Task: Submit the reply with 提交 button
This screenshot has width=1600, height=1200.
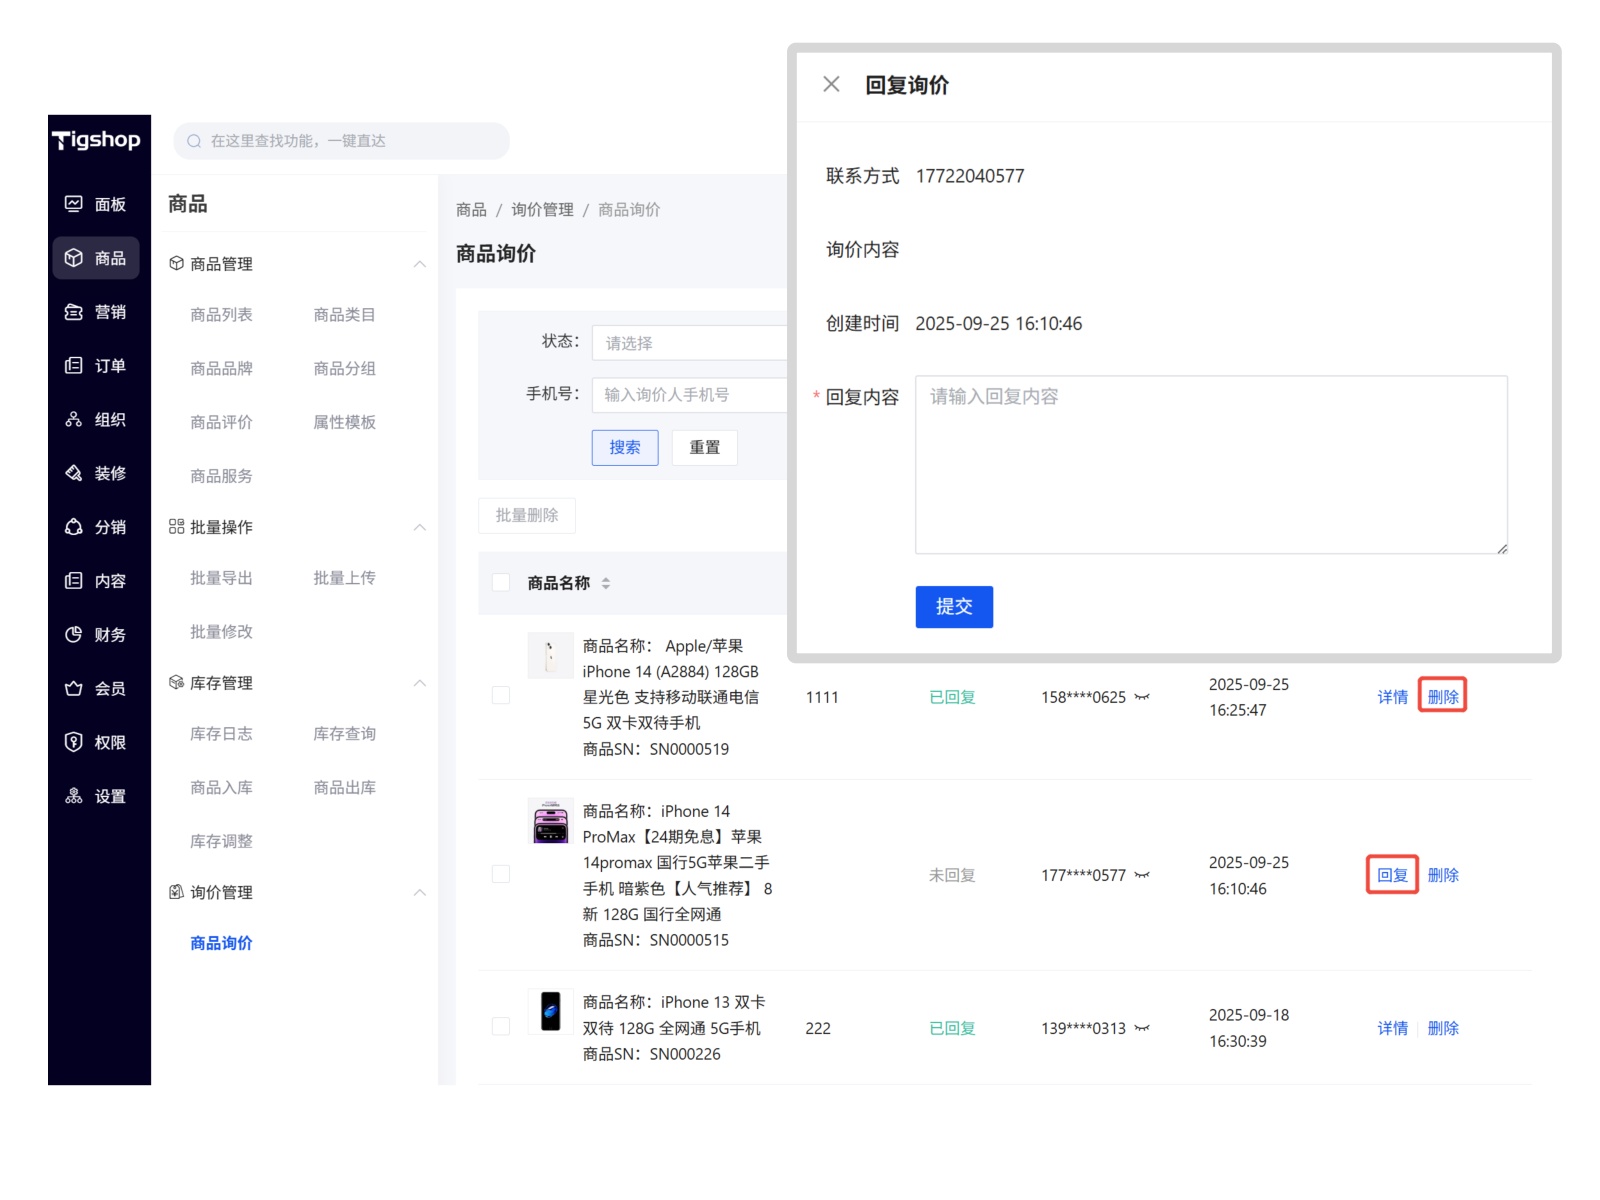Action: tap(953, 607)
